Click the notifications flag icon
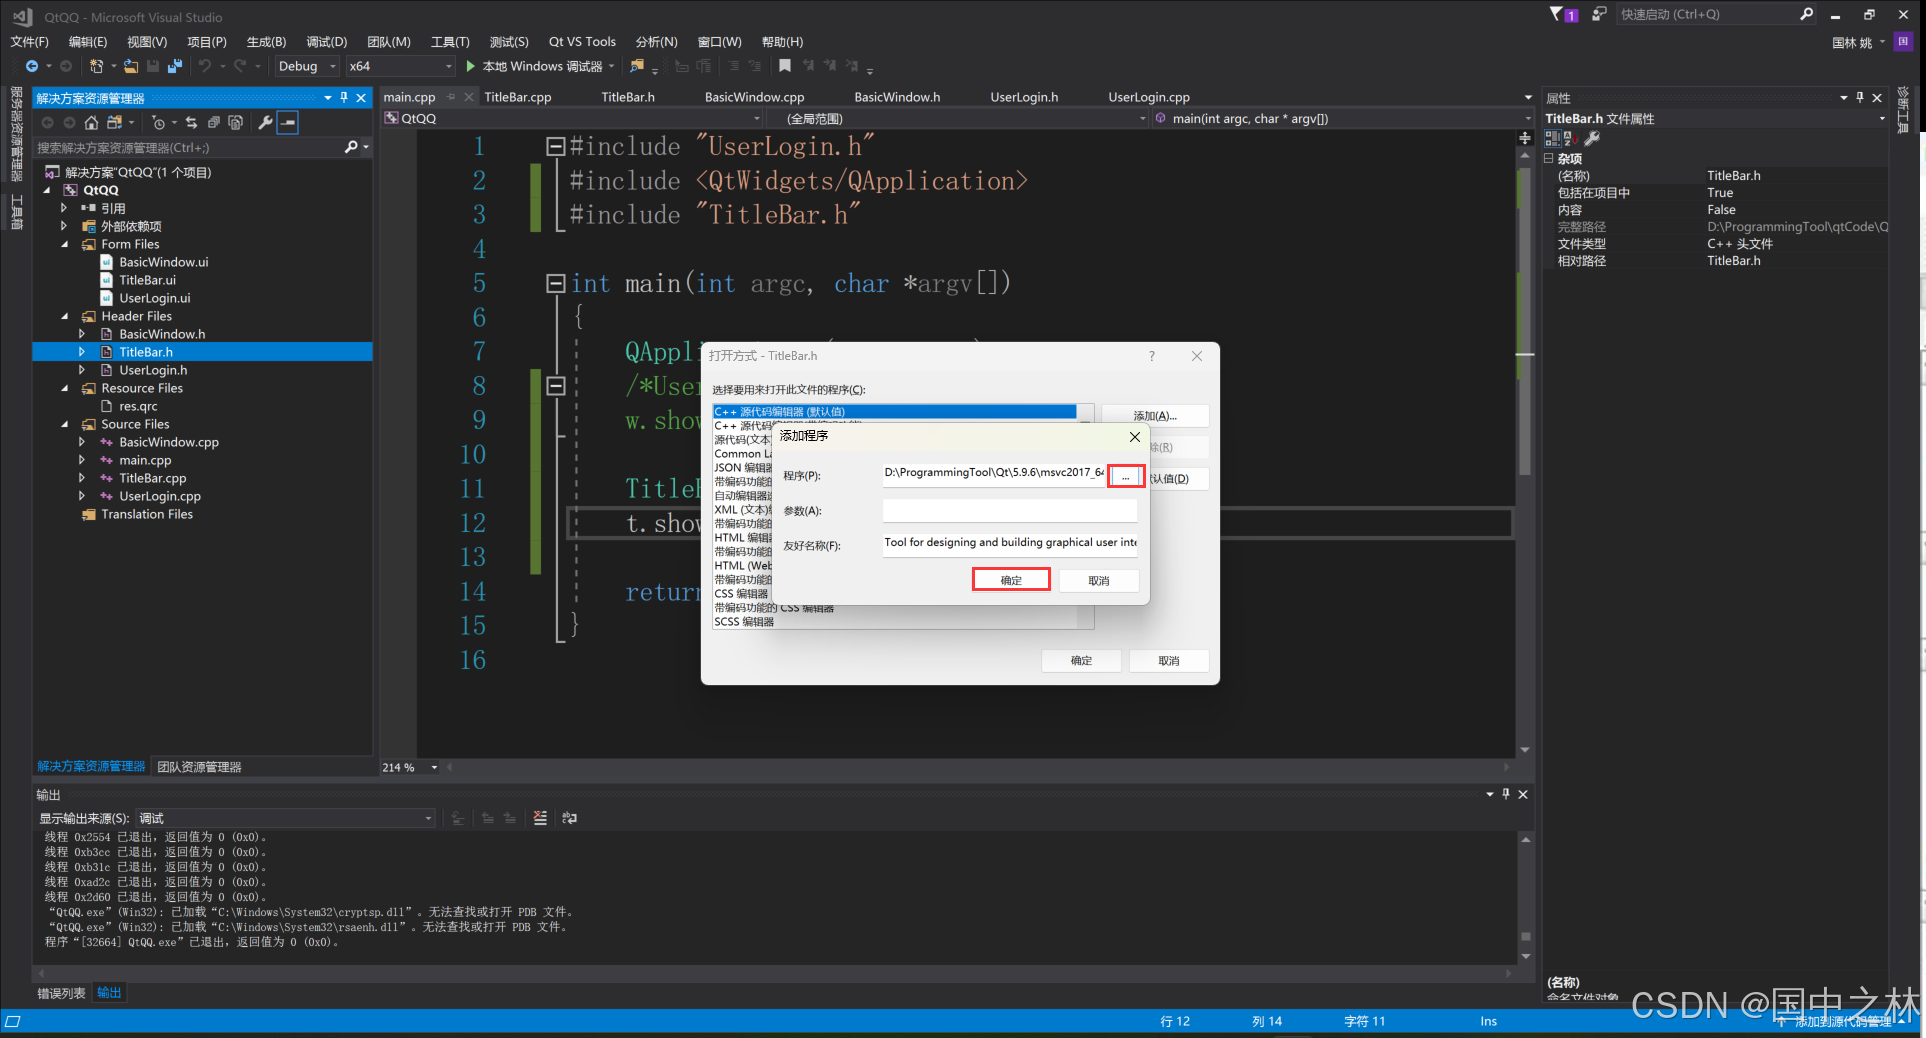This screenshot has width=1926, height=1038. tap(1557, 14)
